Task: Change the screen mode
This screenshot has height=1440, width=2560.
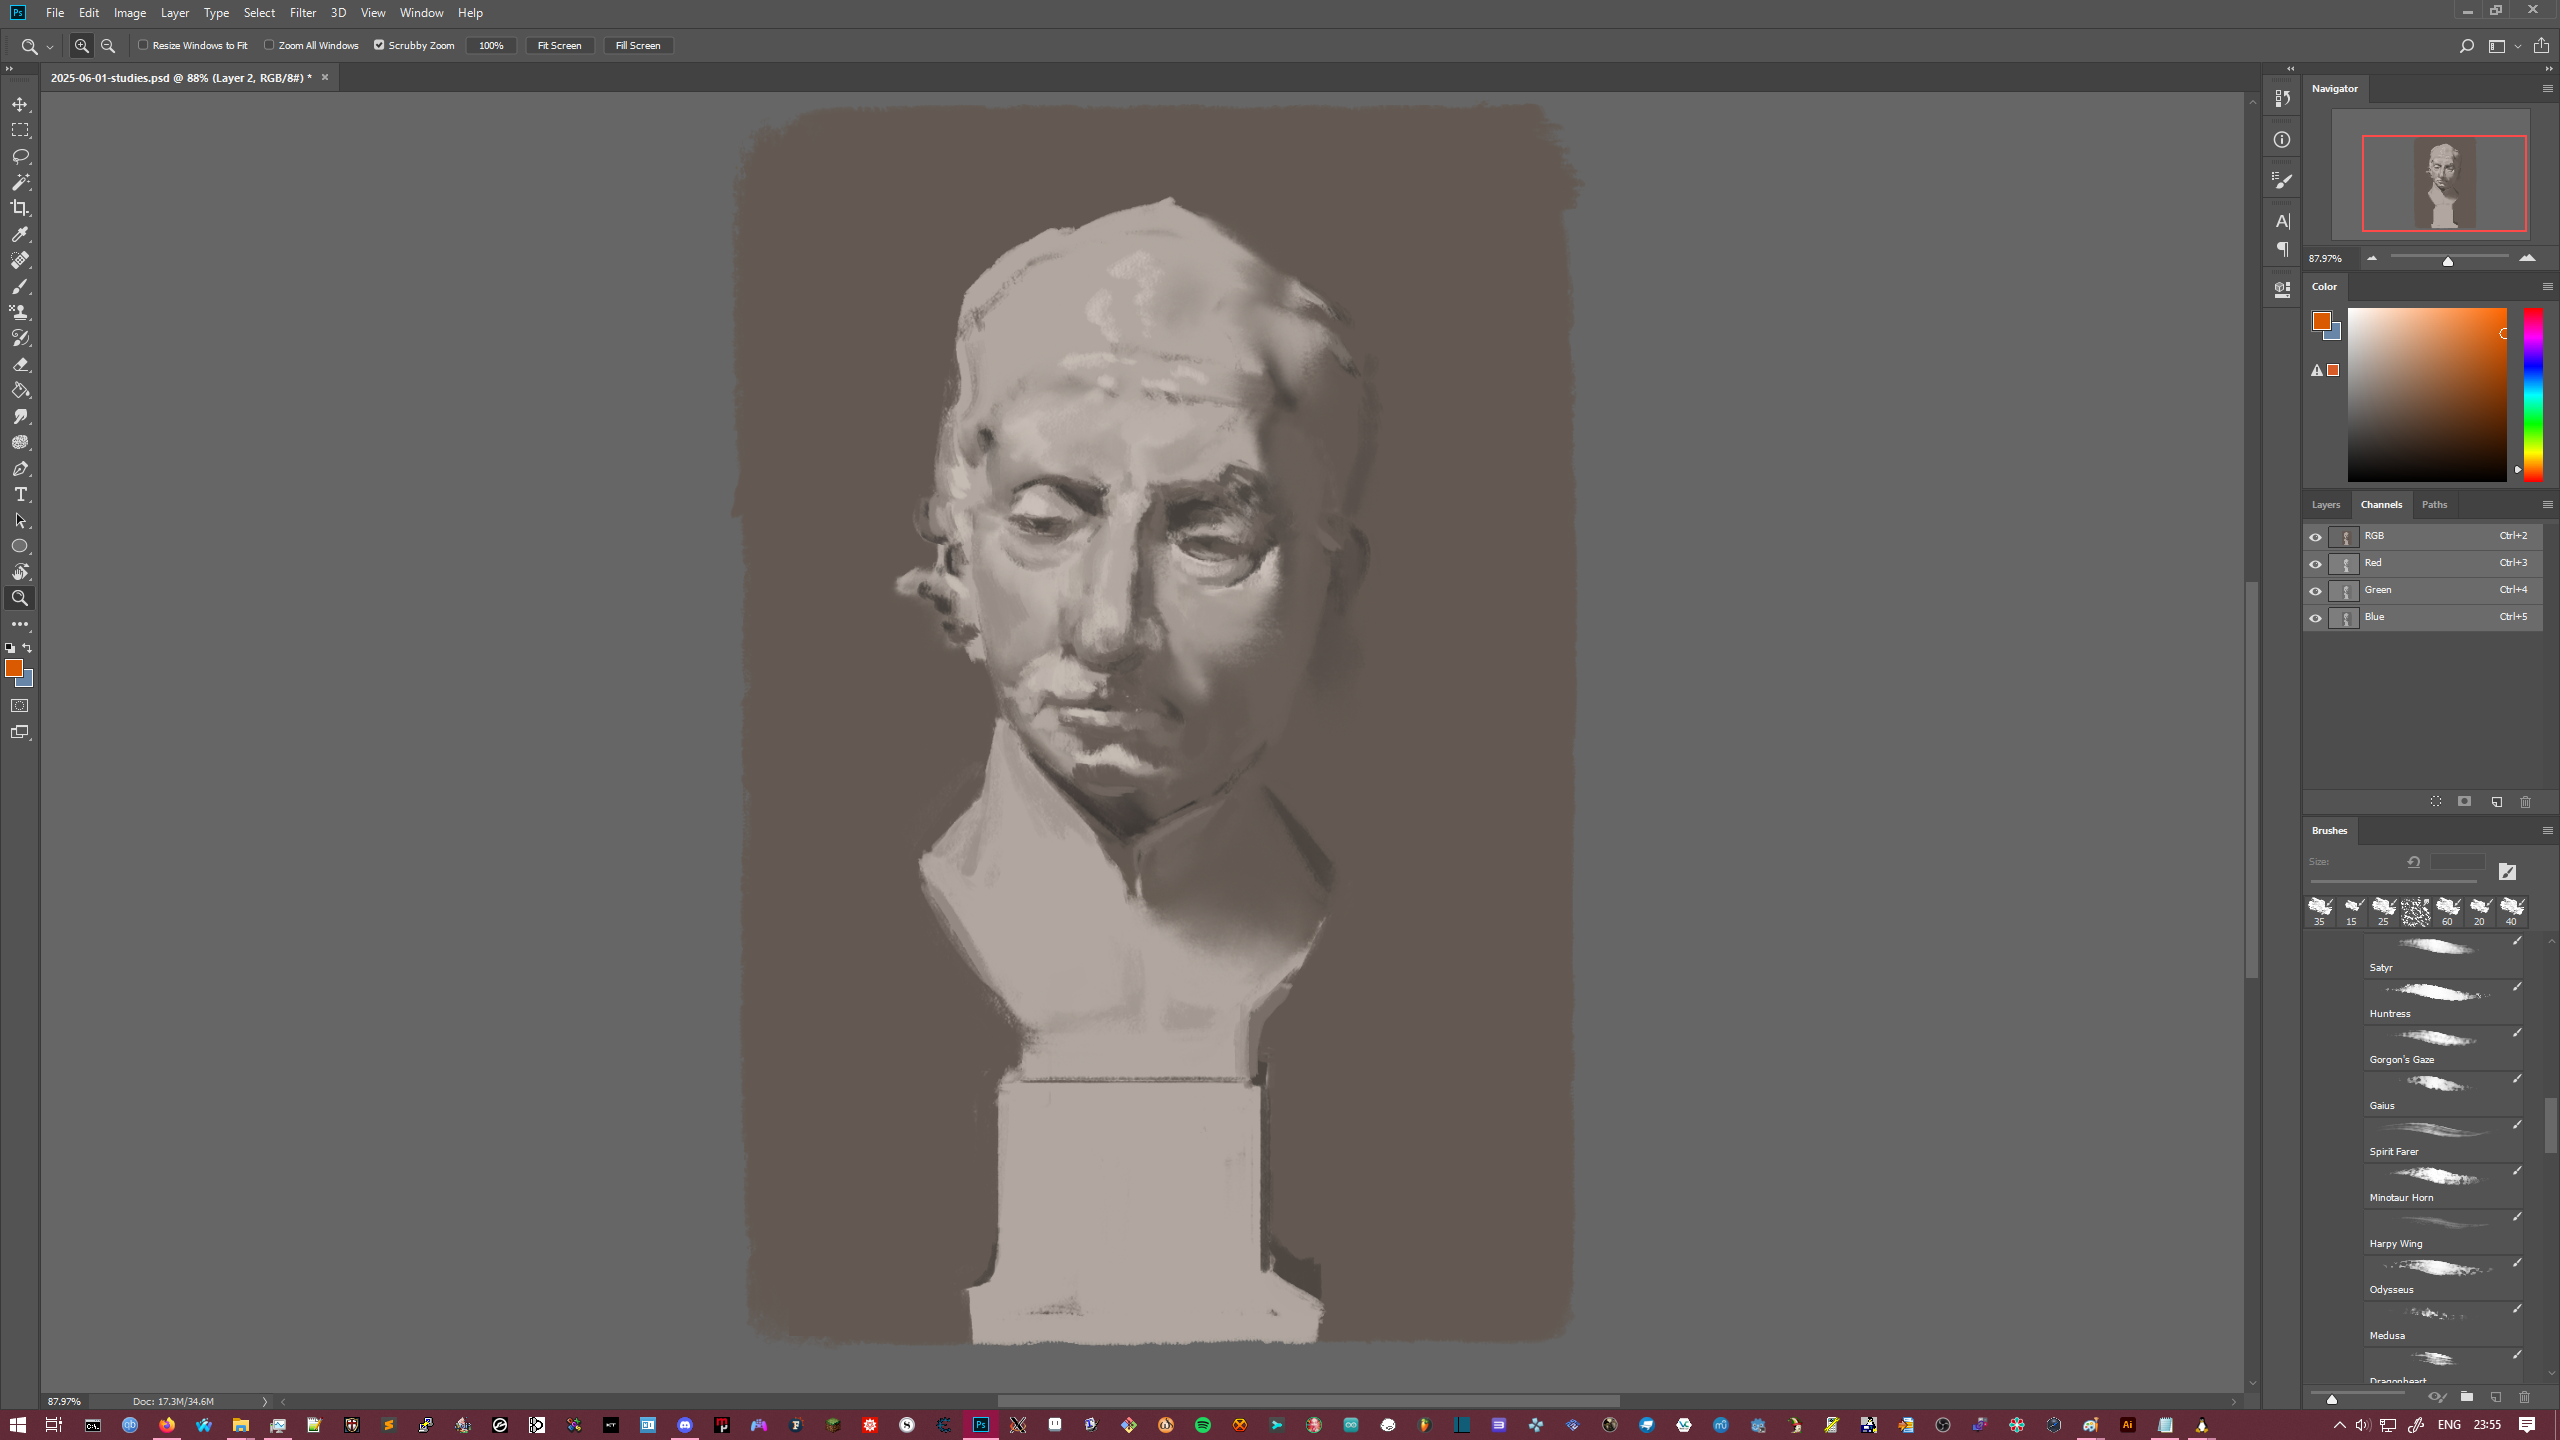Action: click(20, 732)
